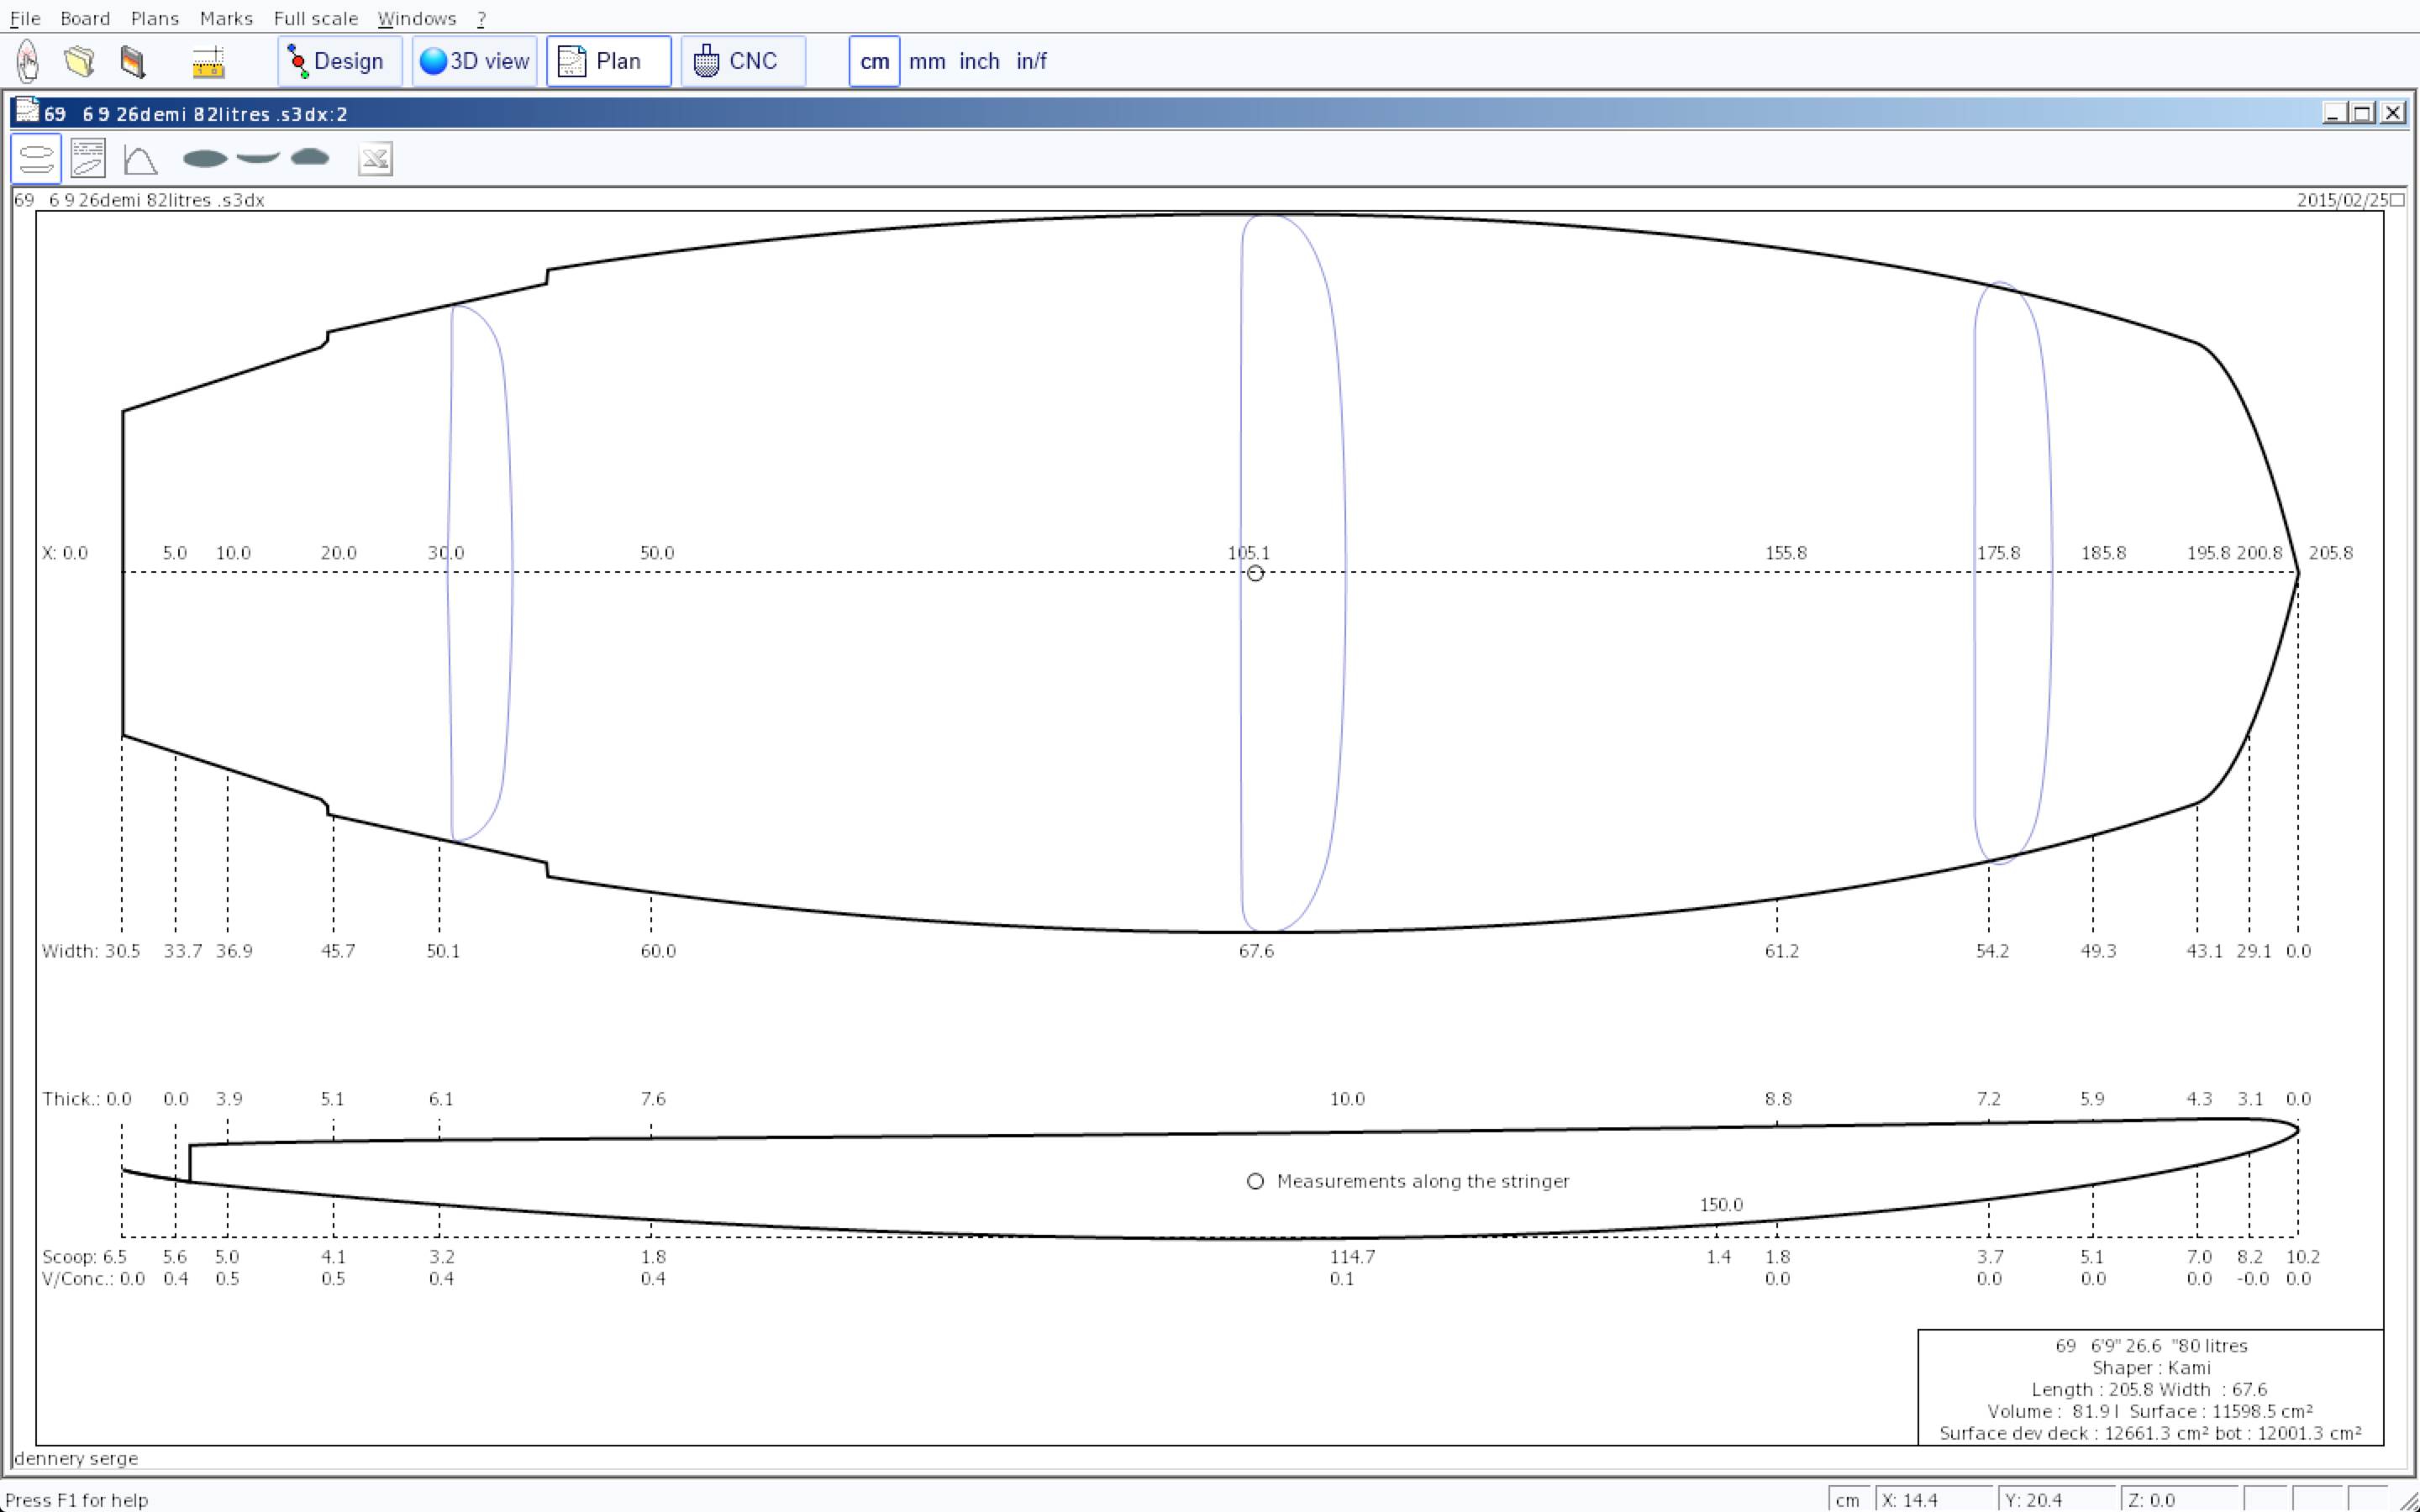
Task: Select the outline and profile plan view icon
Action: [x=36, y=159]
